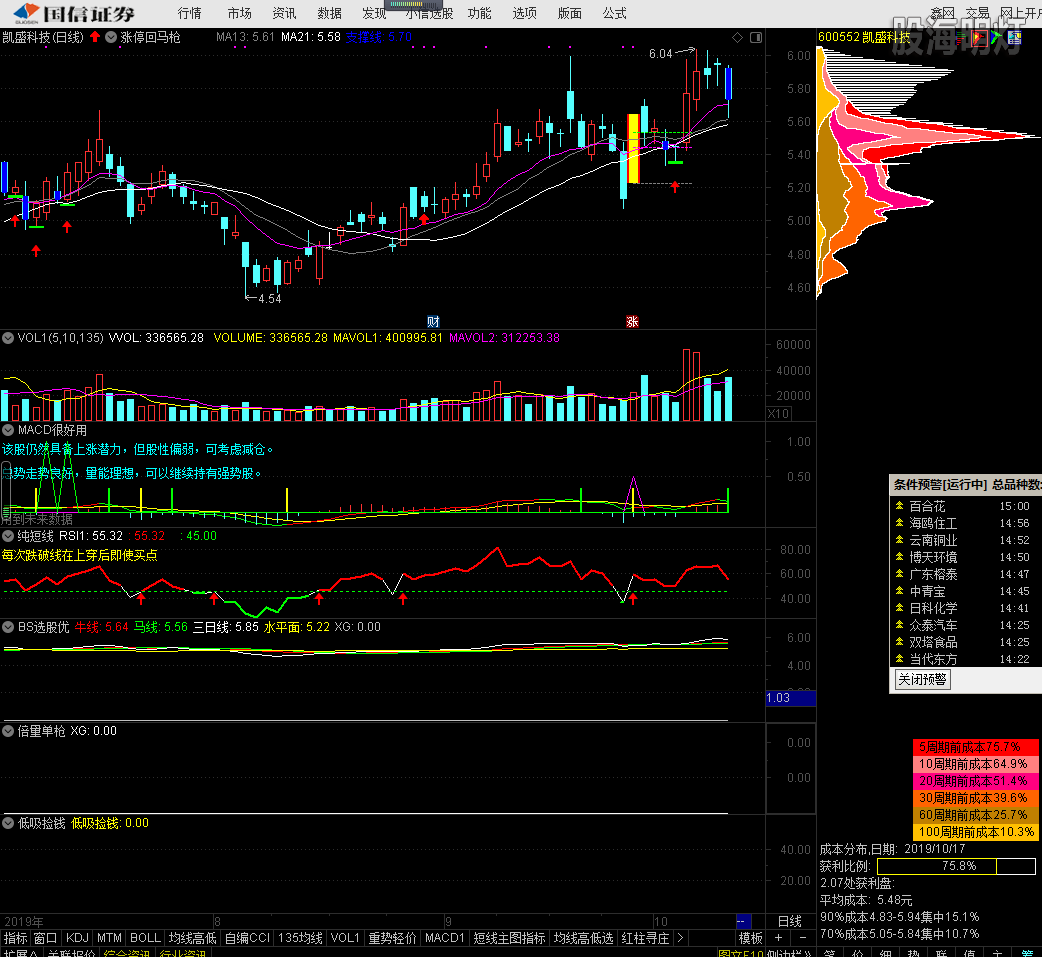Image resolution: width=1042 pixels, height=957 pixels.
Task: Click the plus zoom button near 模板
Action: (778, 938)
